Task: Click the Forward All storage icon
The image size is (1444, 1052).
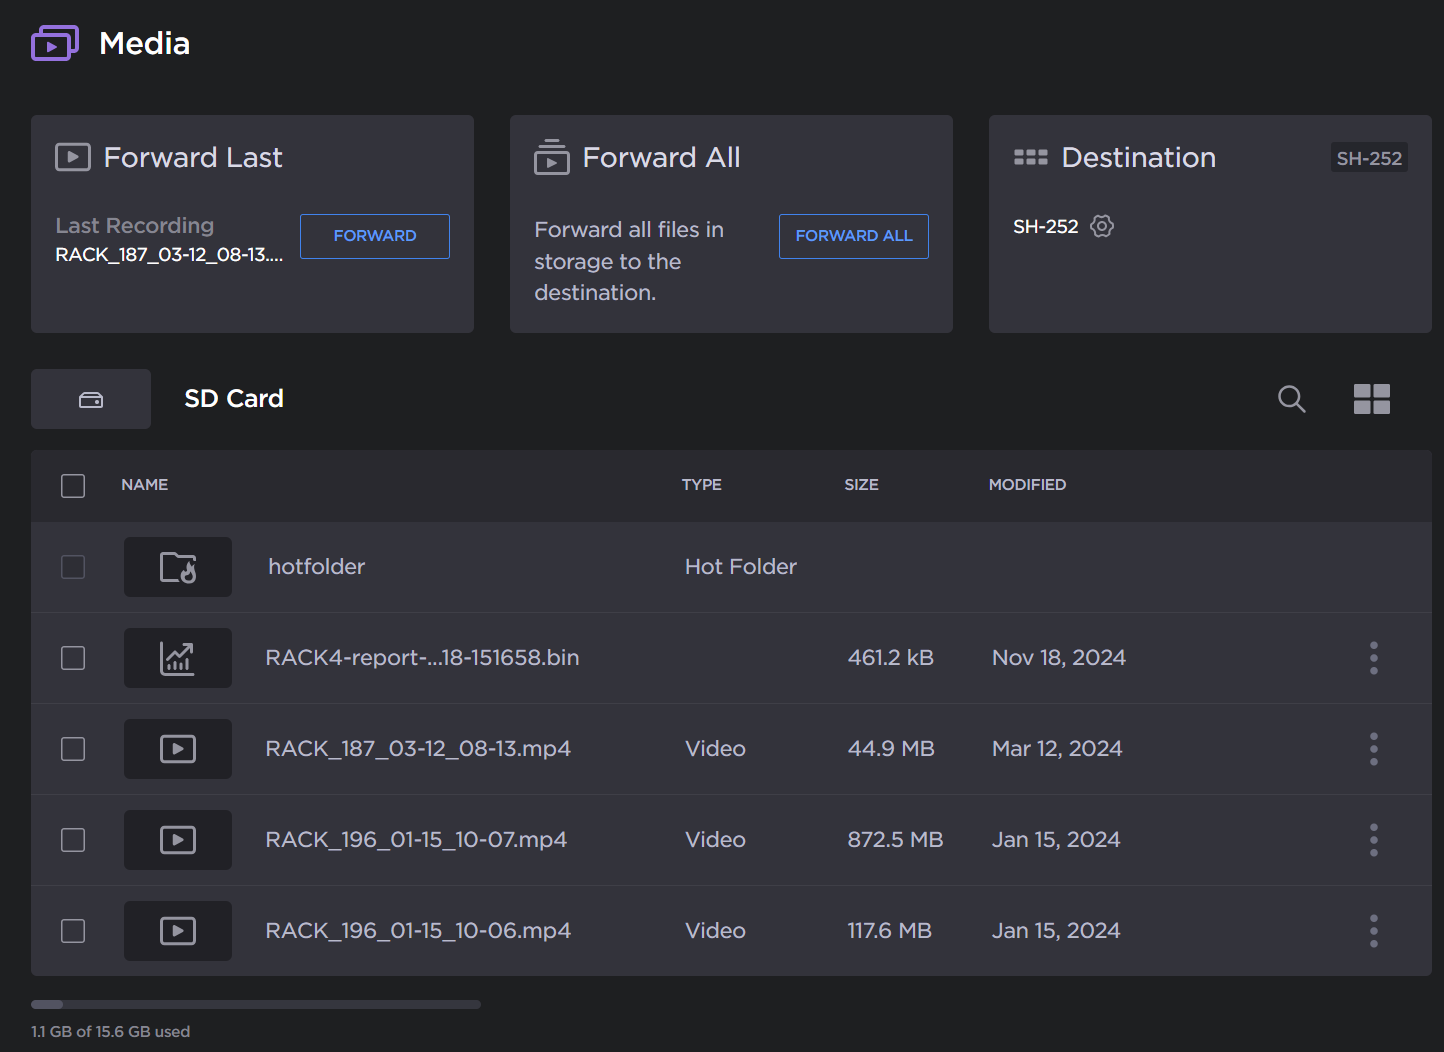Action: click(x=551, y=157)
